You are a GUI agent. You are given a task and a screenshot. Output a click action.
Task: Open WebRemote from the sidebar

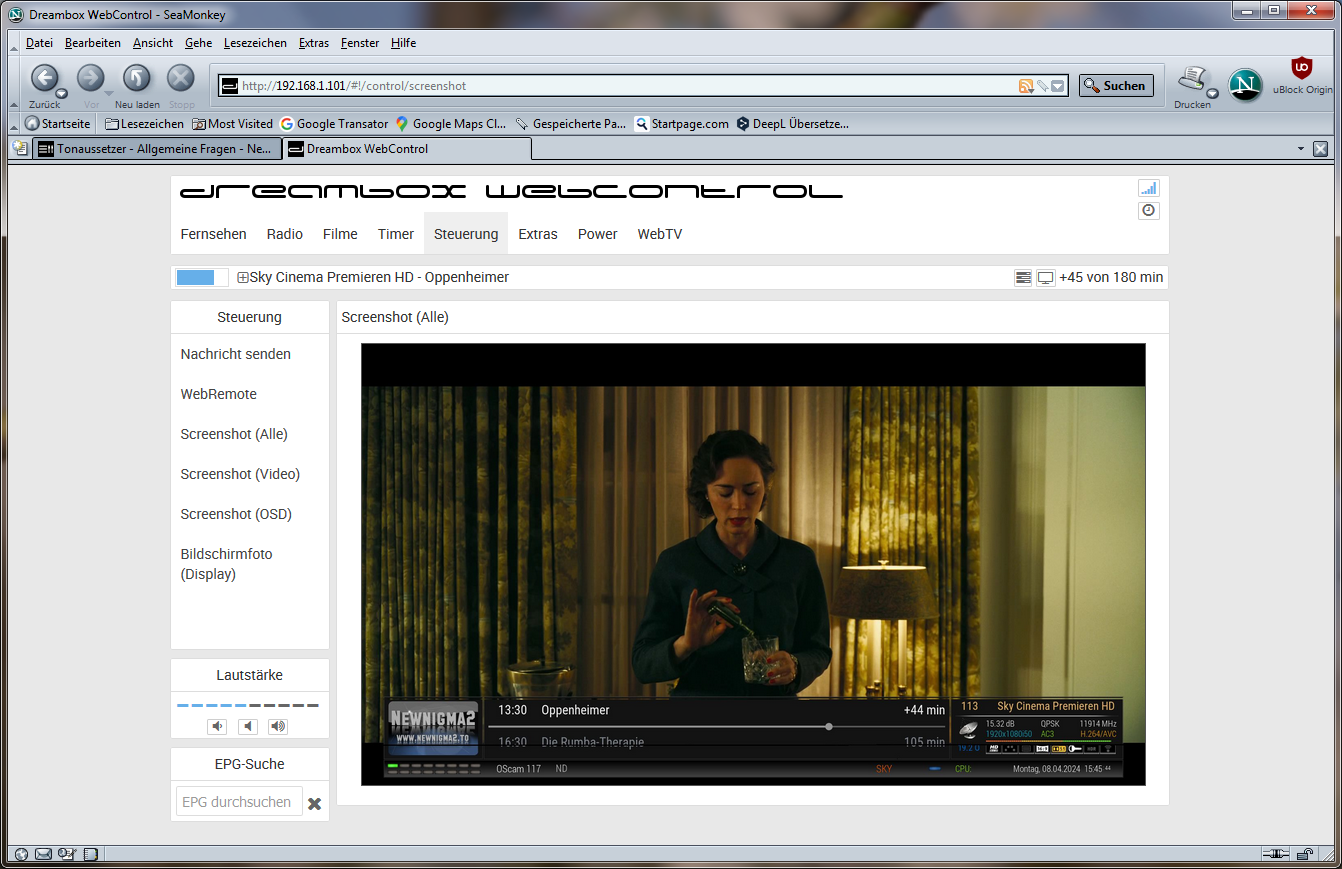(219, 394)
